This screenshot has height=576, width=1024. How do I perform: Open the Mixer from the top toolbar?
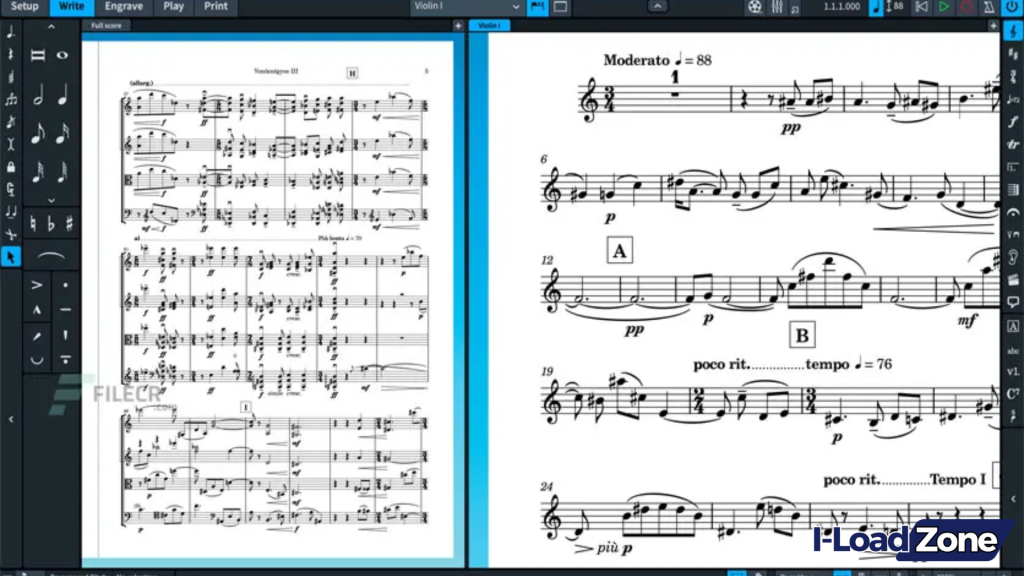(777, 8)
